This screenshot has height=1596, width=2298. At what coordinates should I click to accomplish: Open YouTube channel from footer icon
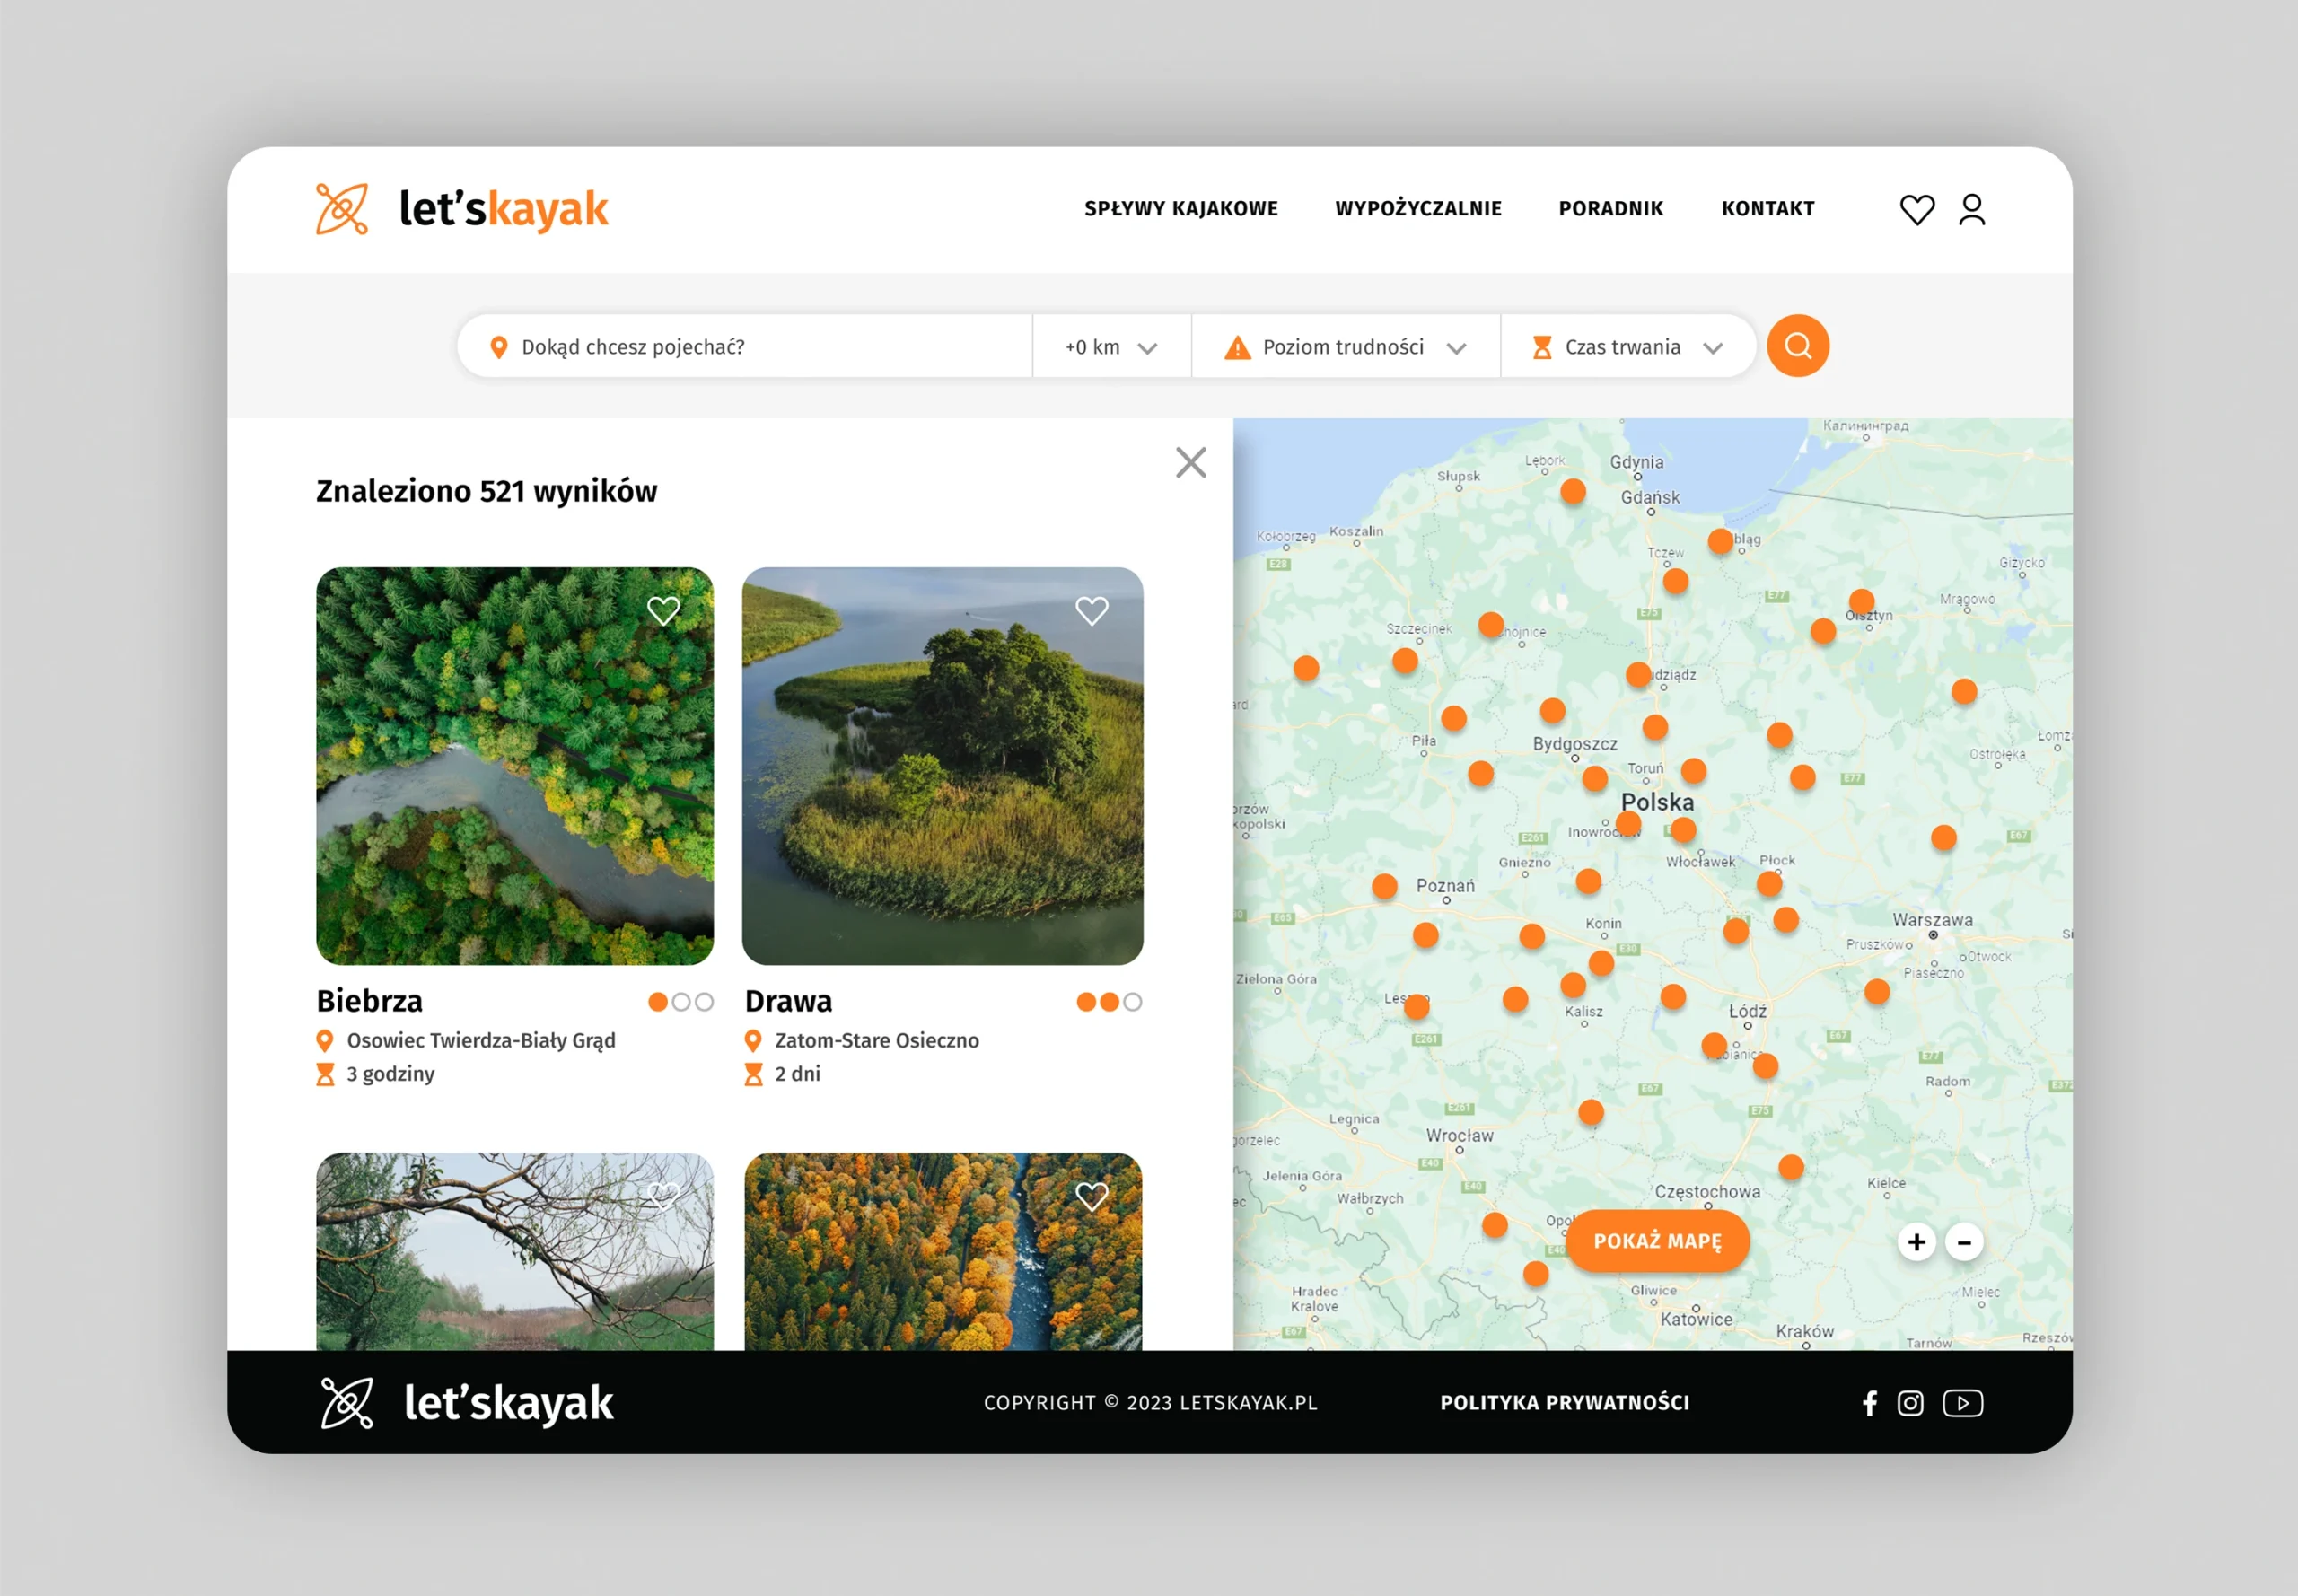(x=1962, y=1402)
